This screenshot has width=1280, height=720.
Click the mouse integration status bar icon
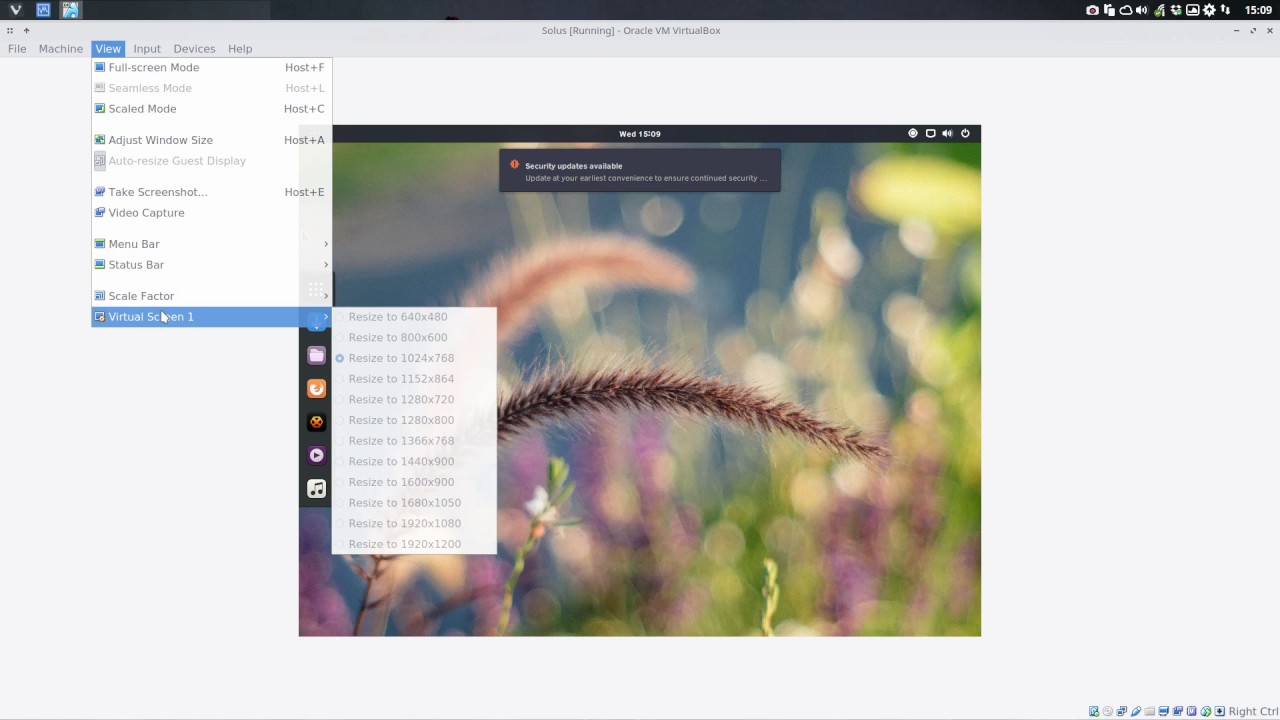tap(1206, 711)
